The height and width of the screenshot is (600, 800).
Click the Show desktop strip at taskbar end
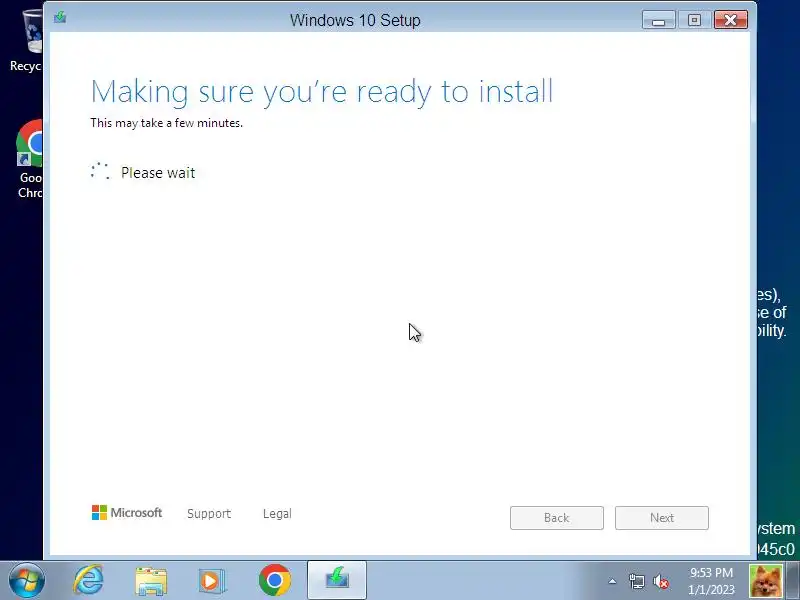coord(793,581)
